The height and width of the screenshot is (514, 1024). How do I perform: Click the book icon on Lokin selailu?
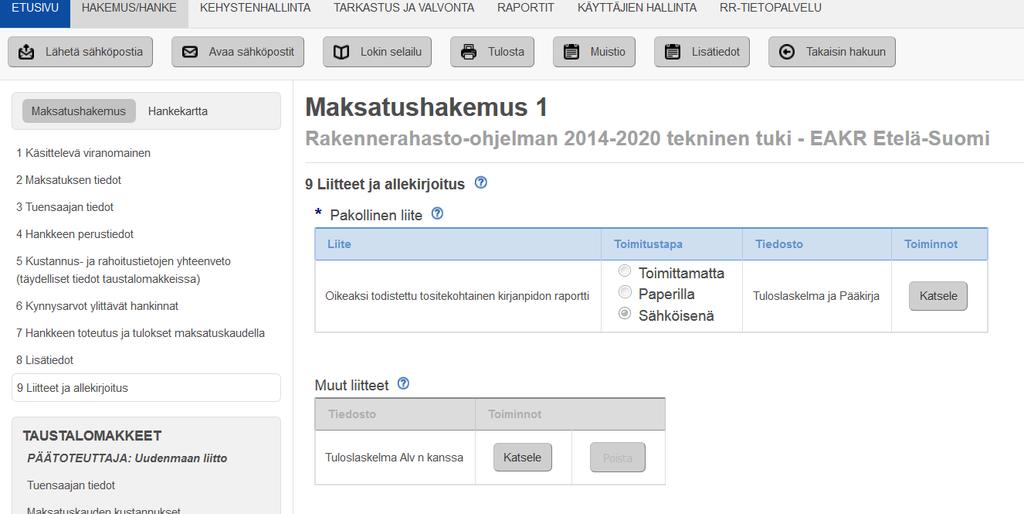click(341, 52)
